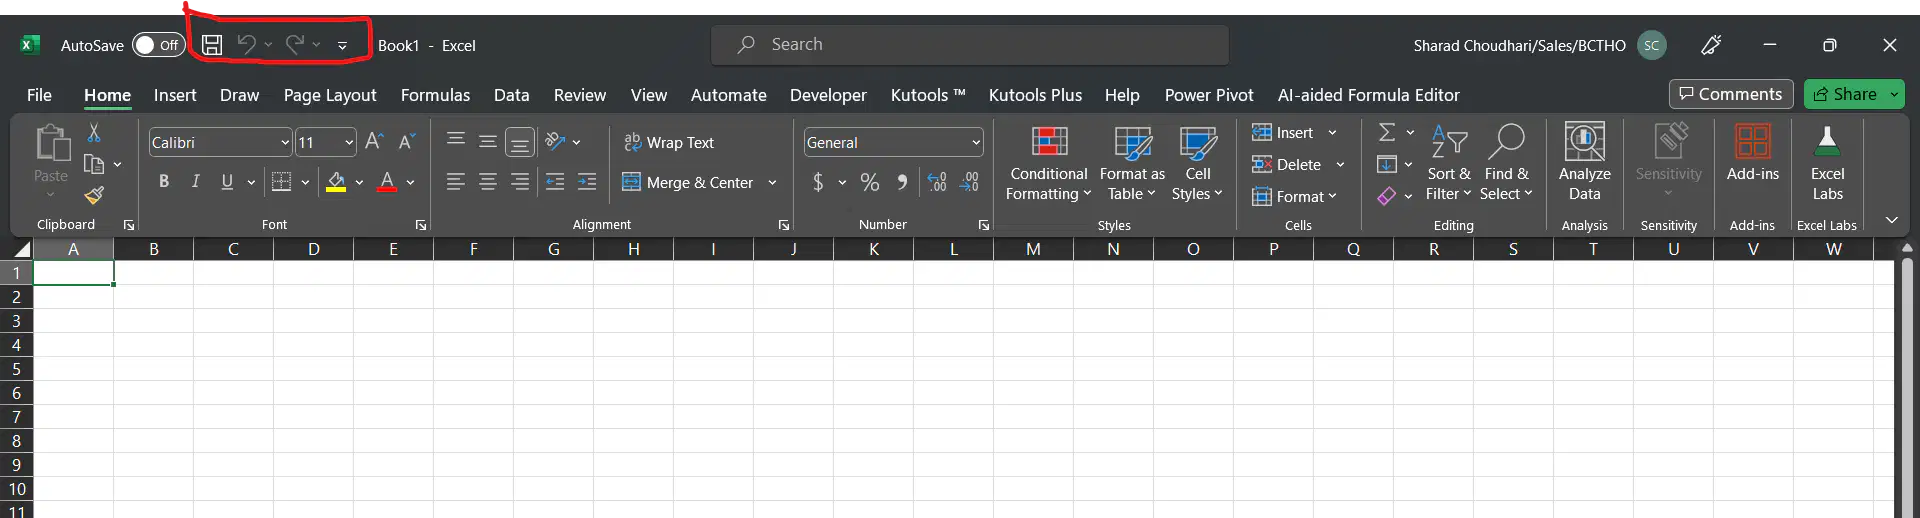This screenshot has height=518, width=1920.
Task: Click Decrease Font Size icon
Action: [406, 142]
